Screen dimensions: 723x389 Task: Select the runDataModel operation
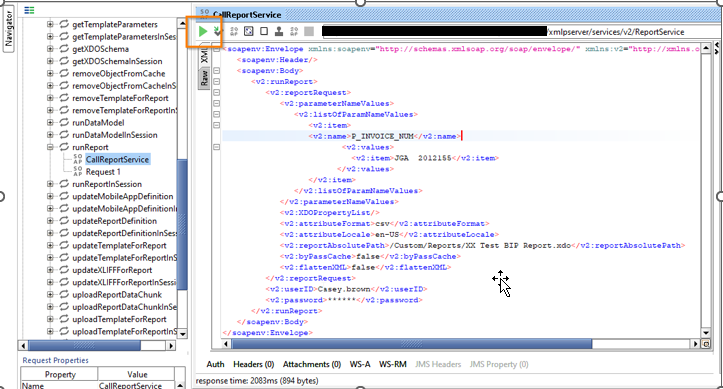coord(98,123)
